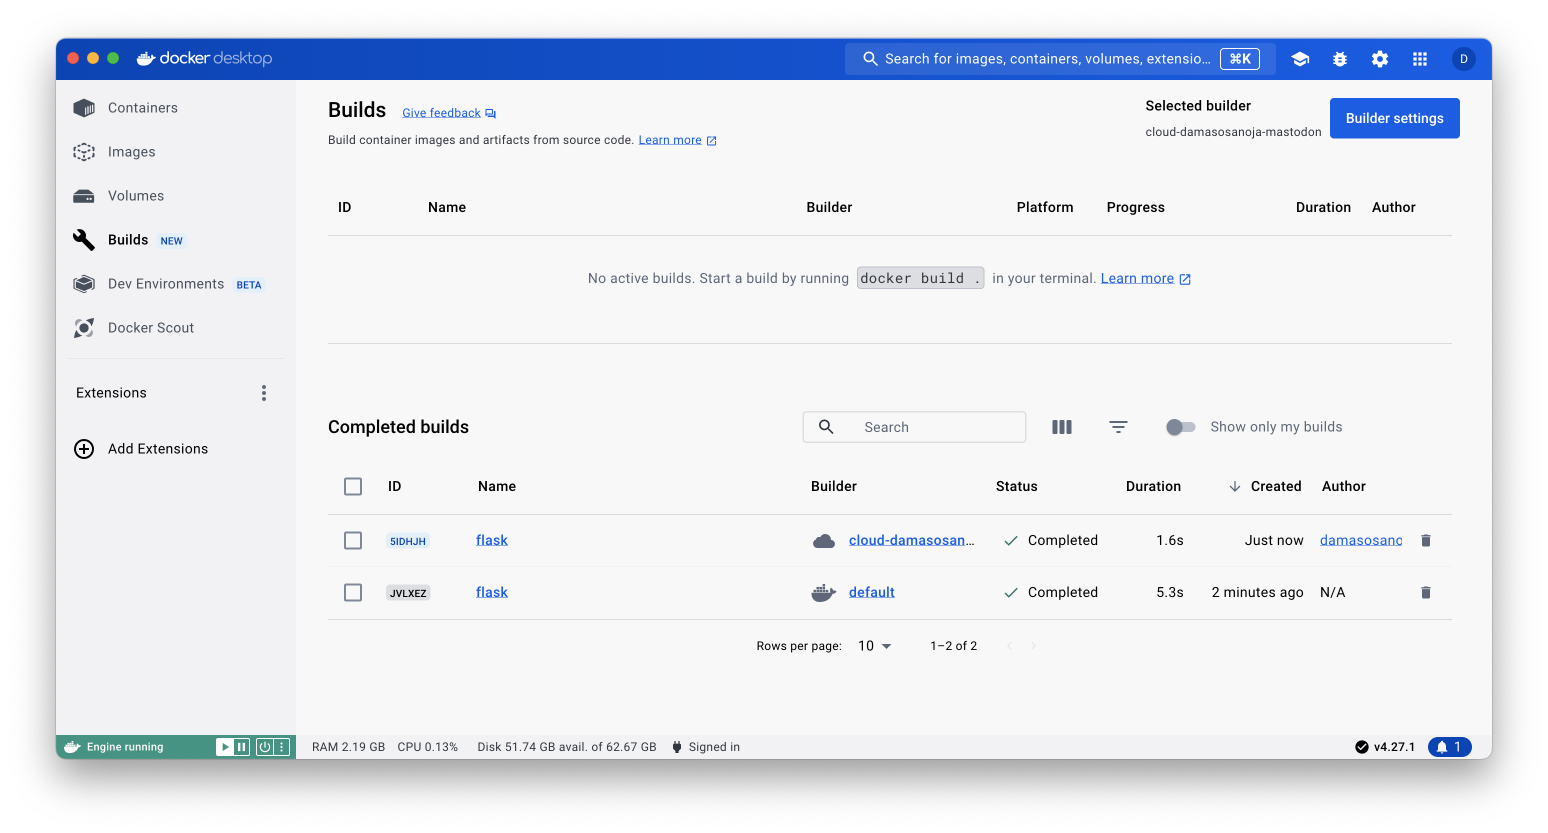Screen dimensions: 1548x833
Task: Open Docker Scout in sidebar
Action: [151, 328]
